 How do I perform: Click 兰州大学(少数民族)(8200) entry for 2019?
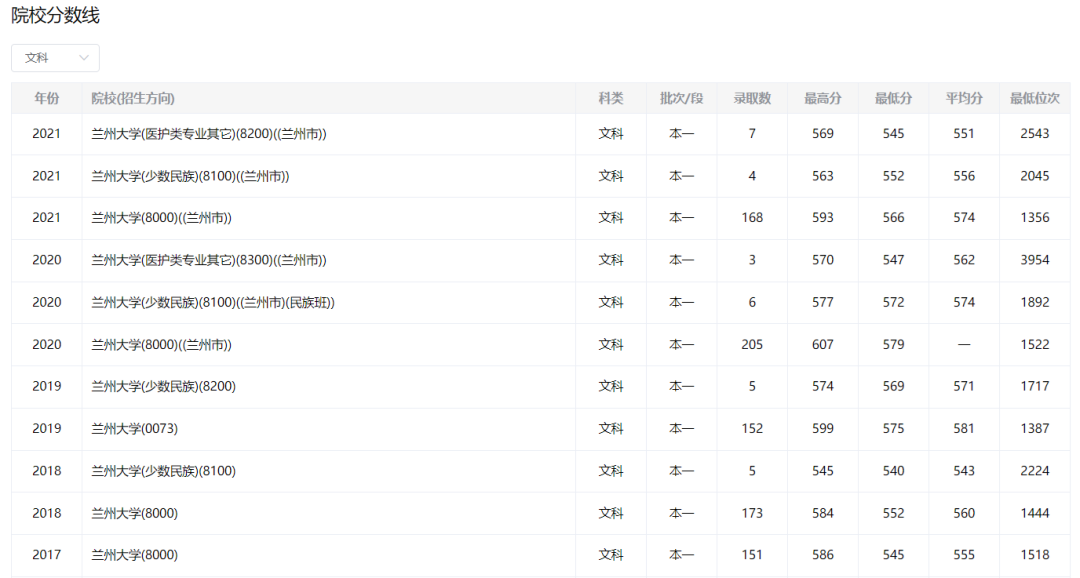click(x=163, y=386)
